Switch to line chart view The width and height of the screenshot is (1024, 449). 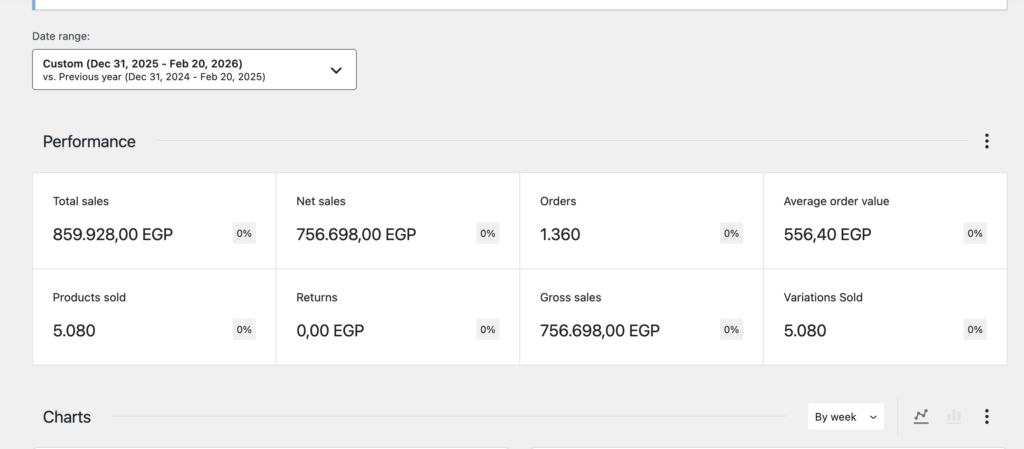[x=921, y=417]
